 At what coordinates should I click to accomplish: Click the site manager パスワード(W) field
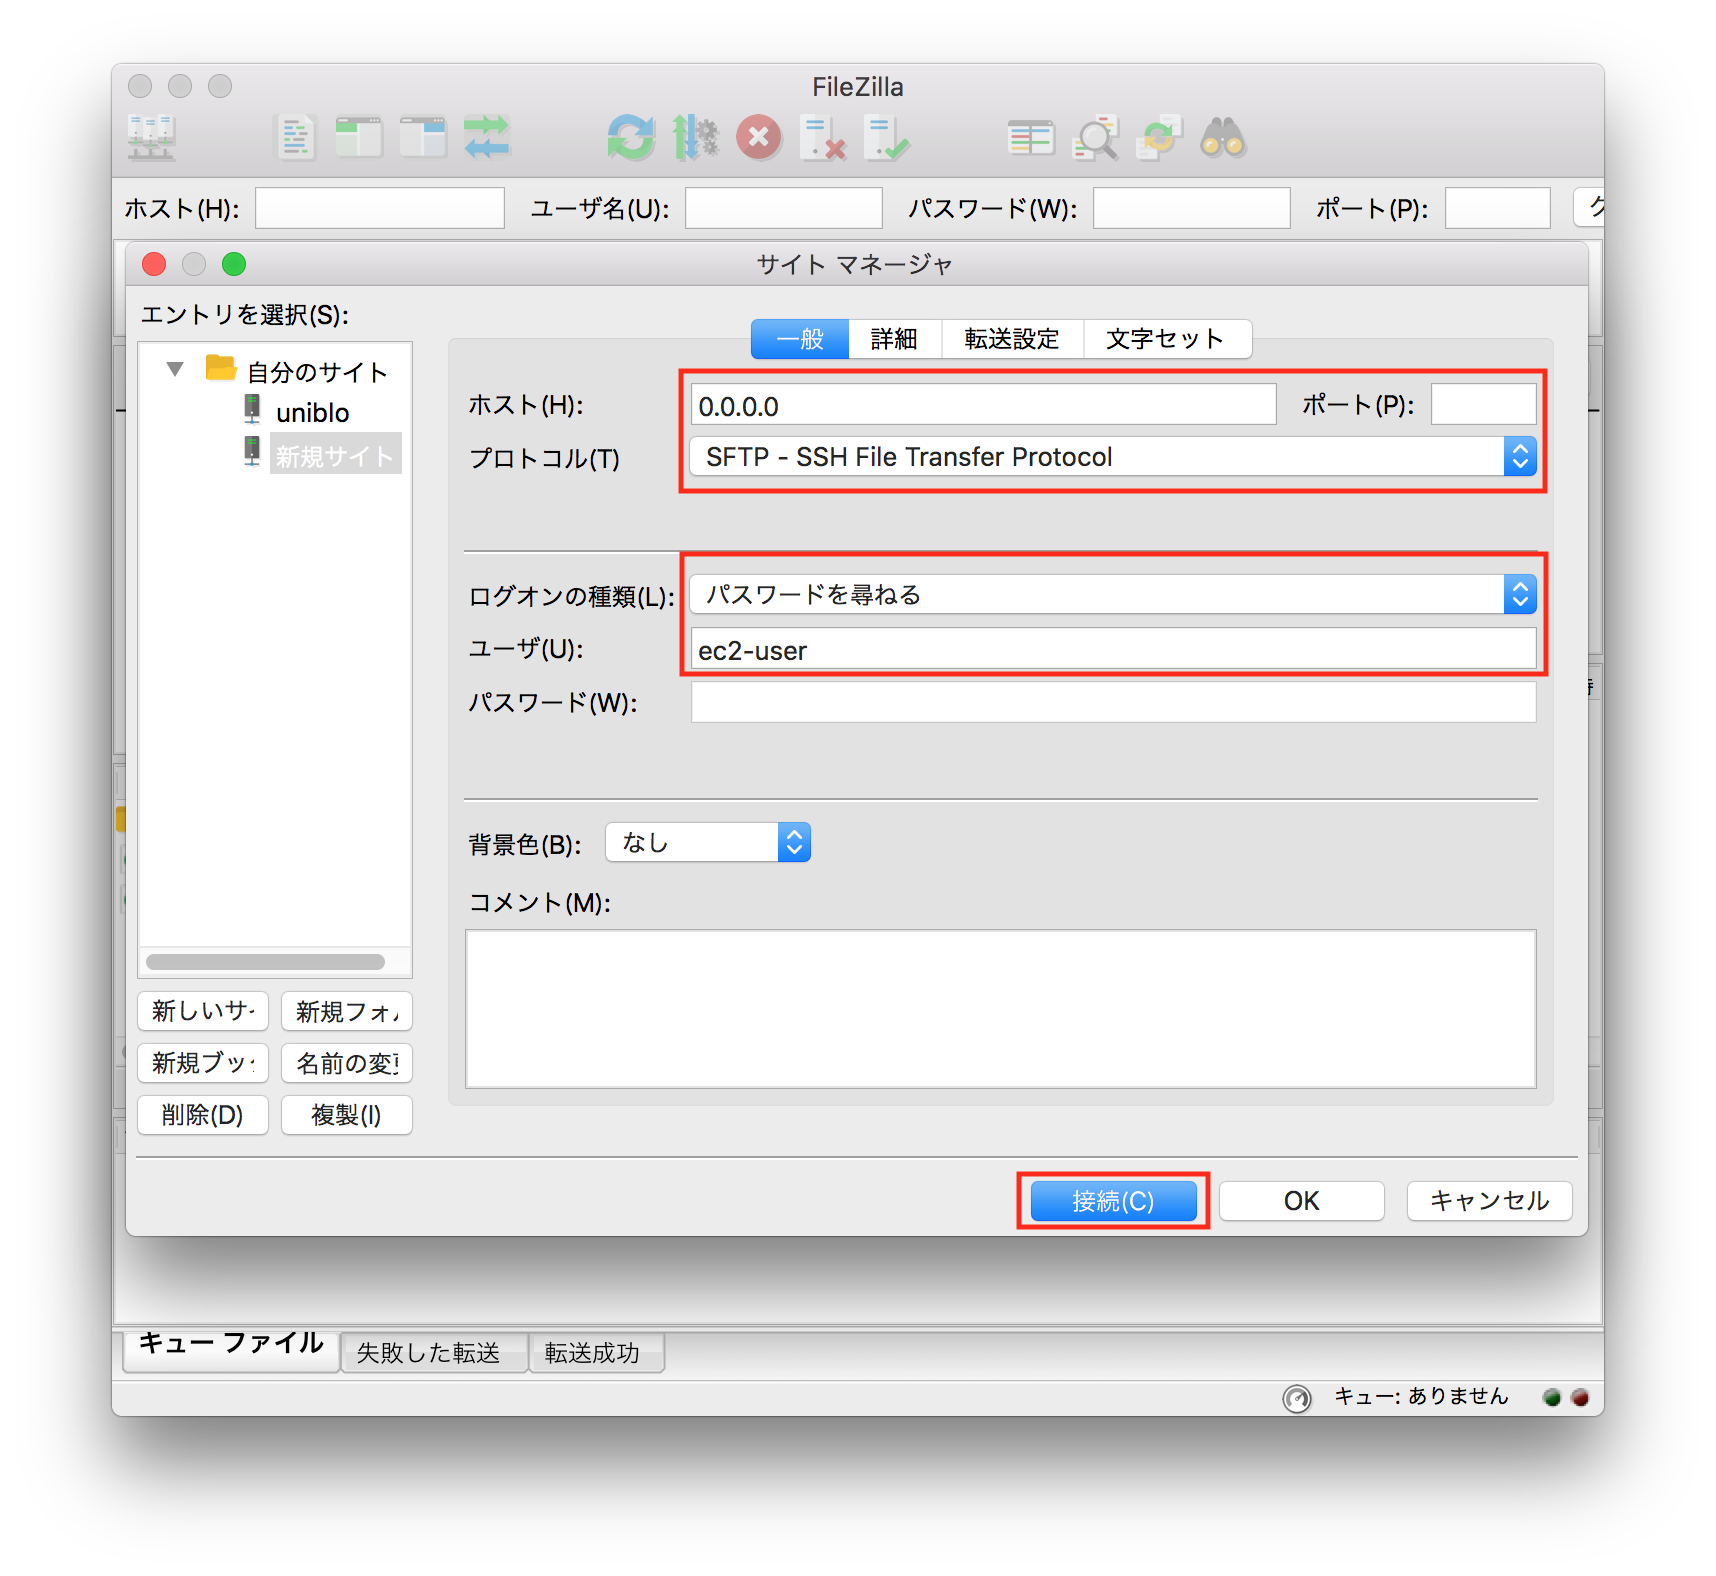[1113, 702]
